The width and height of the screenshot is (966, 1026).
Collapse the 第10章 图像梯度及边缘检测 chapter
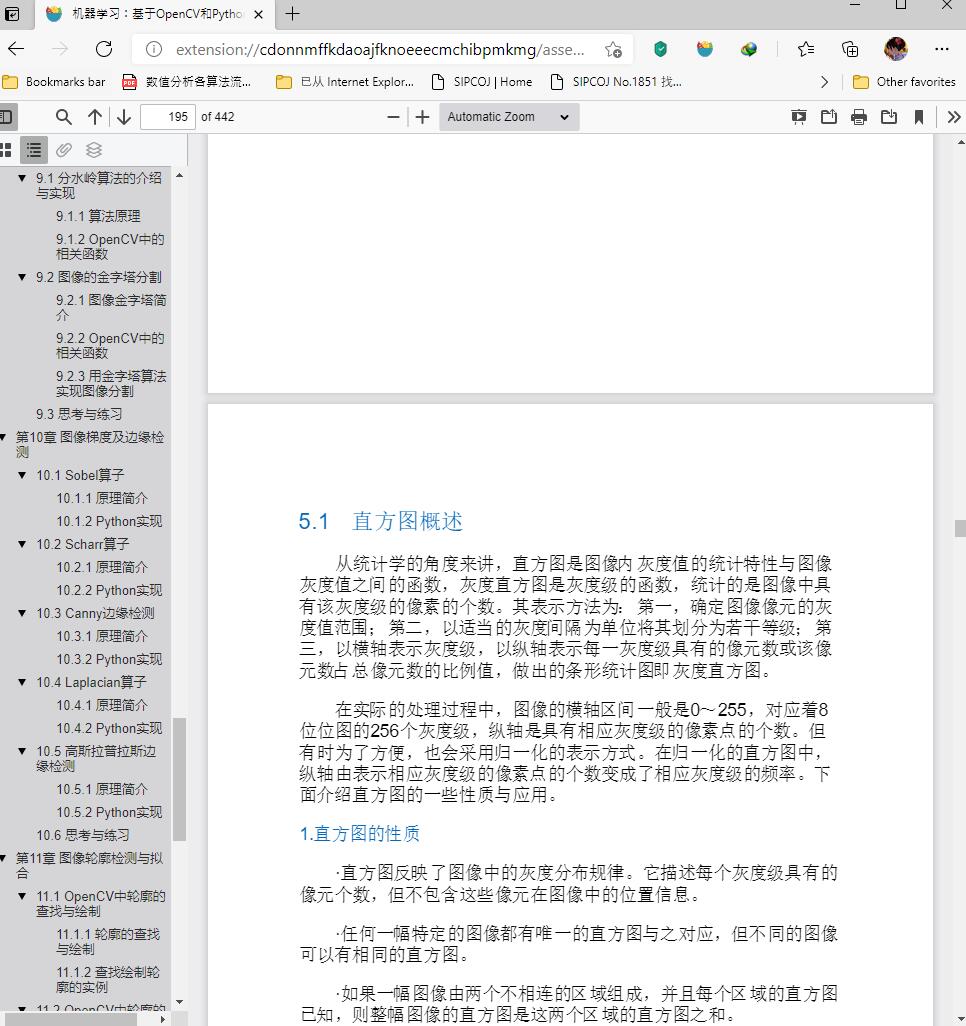(x=3, y=437)
